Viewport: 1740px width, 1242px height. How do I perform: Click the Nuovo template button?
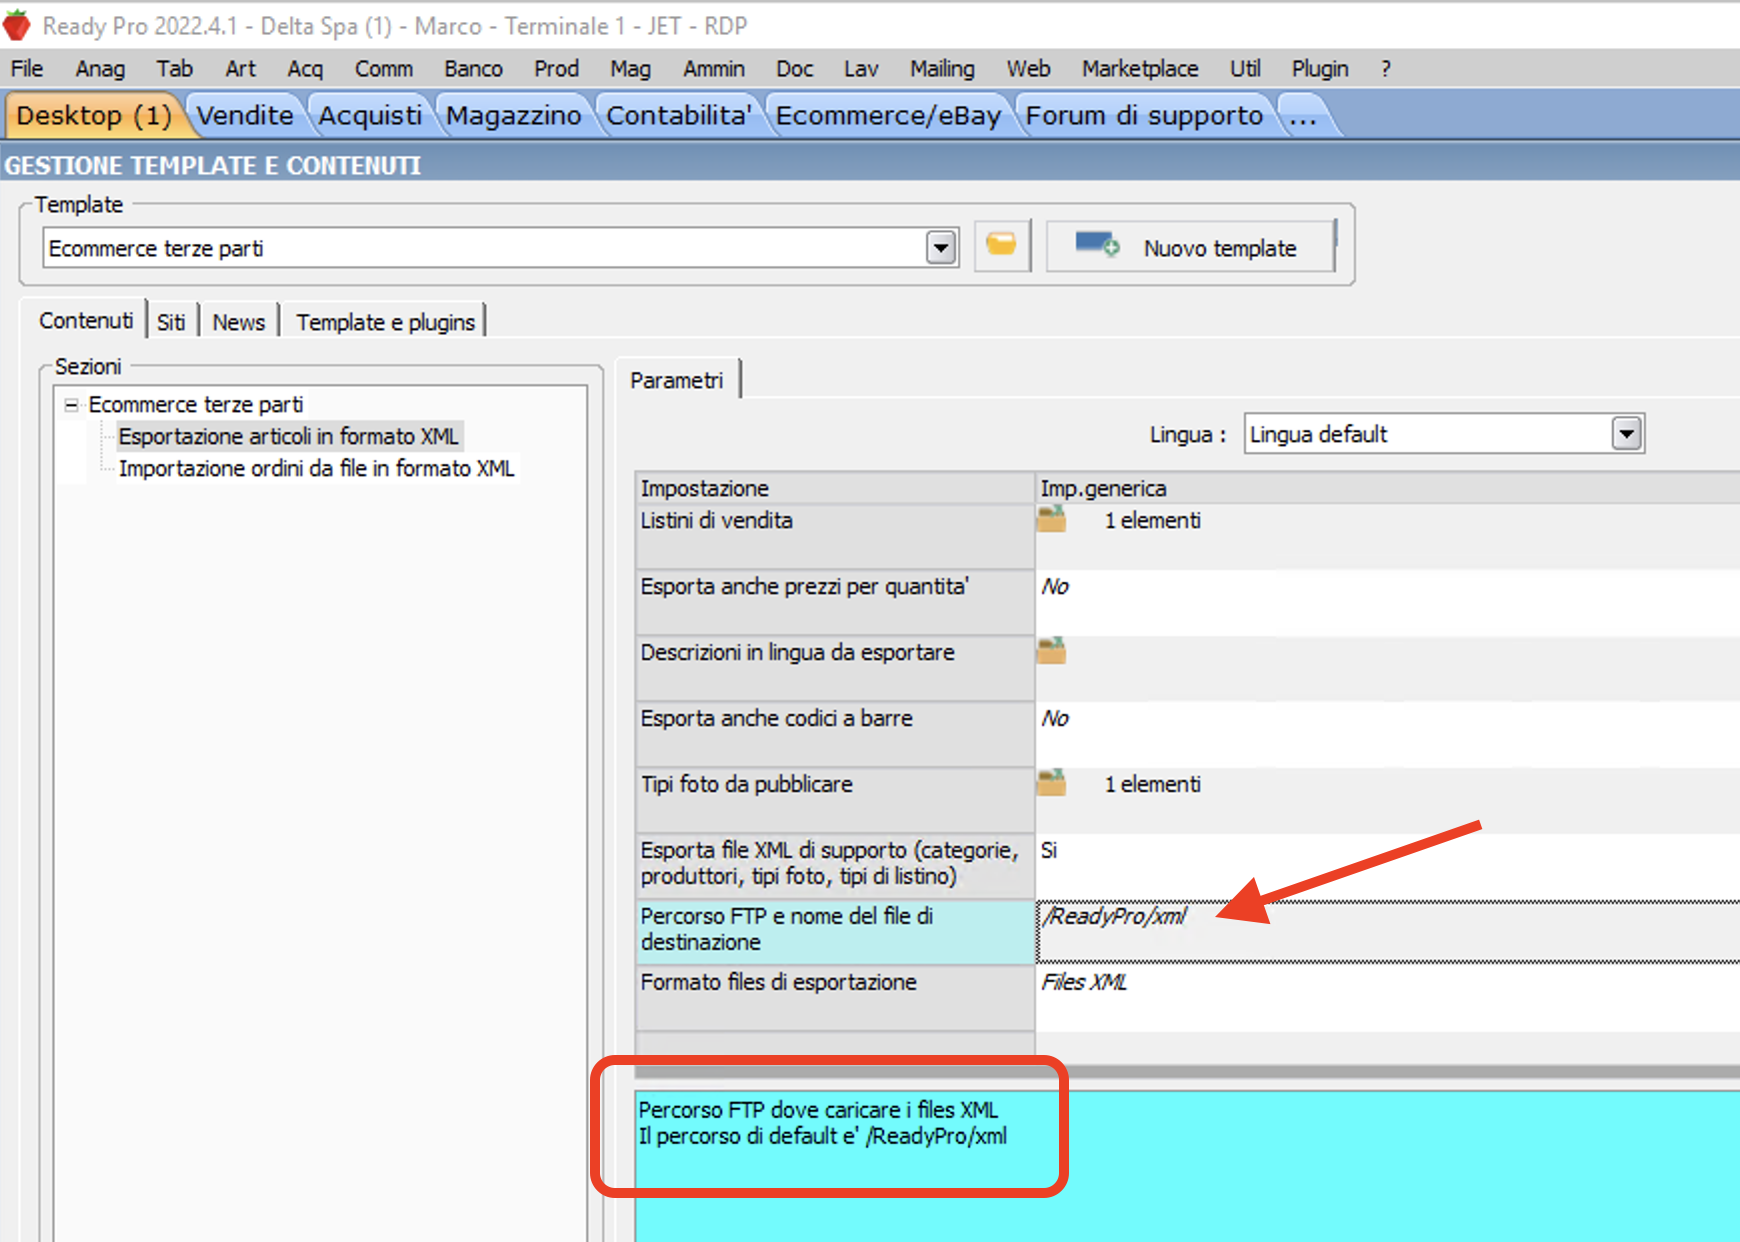(1190, 246)
